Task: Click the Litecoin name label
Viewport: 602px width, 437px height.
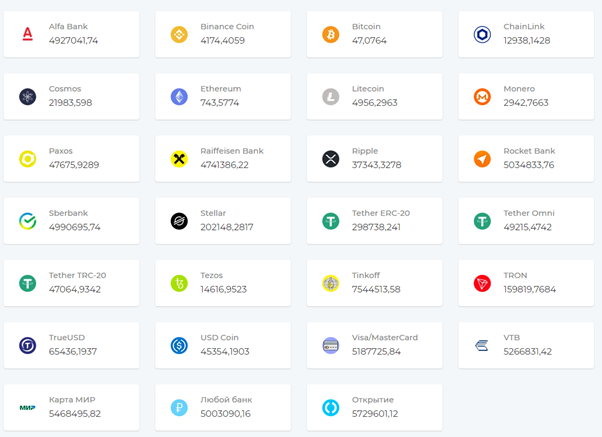Action: pos(368,89)
